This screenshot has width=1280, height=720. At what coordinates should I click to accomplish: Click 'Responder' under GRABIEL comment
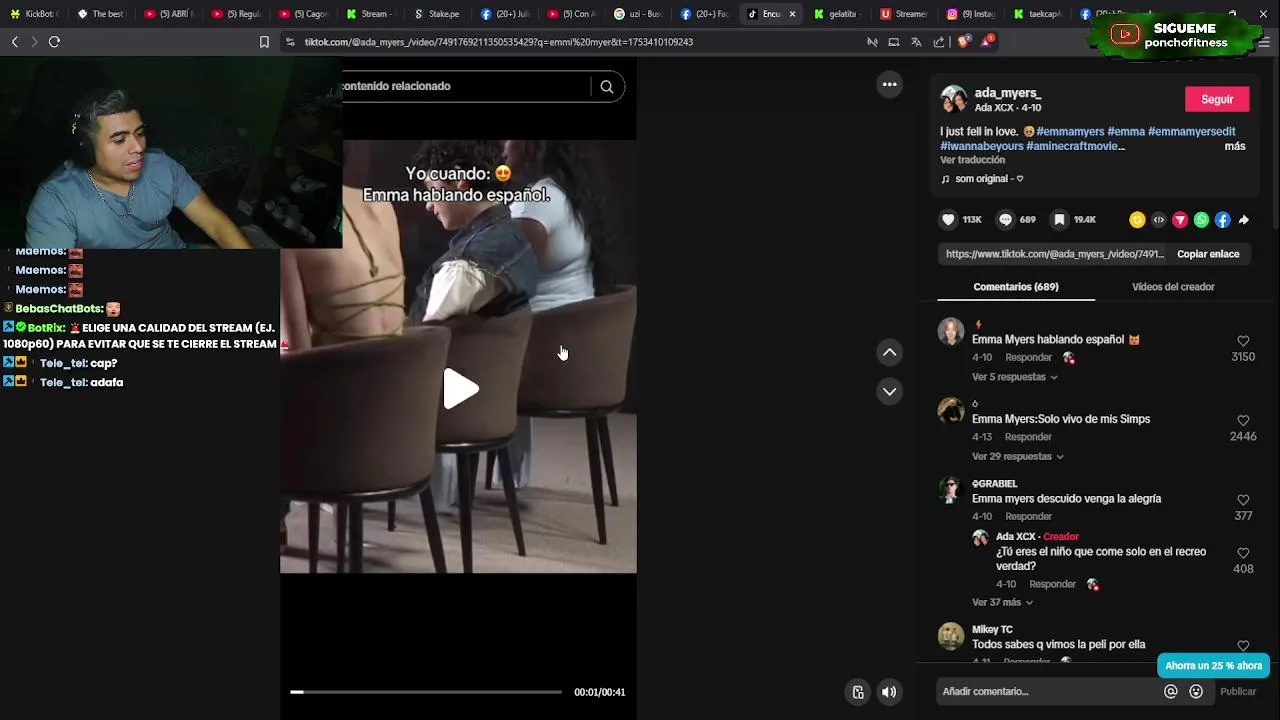pos(1028,516)
